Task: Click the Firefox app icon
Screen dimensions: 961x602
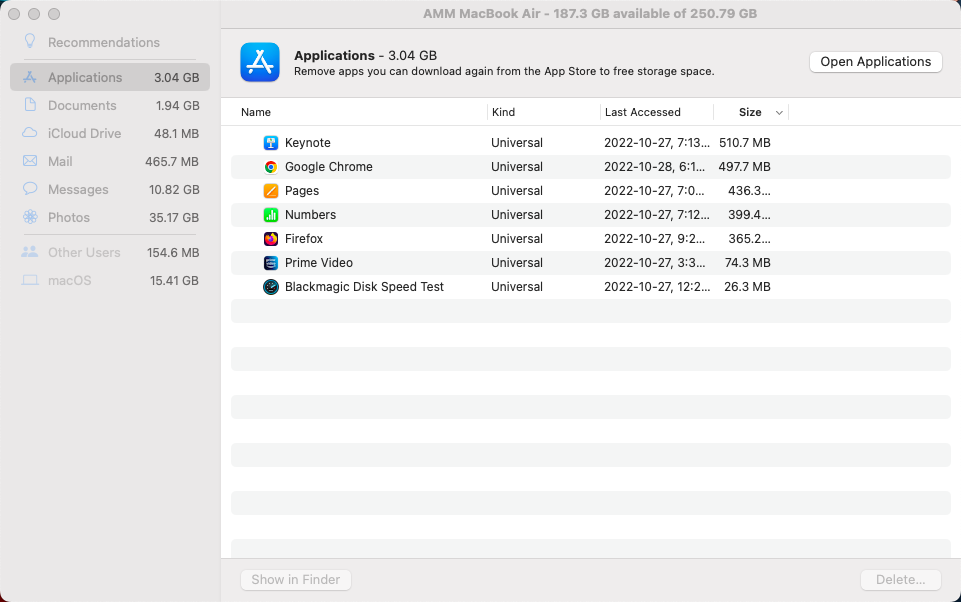Action: coord(271,238)
